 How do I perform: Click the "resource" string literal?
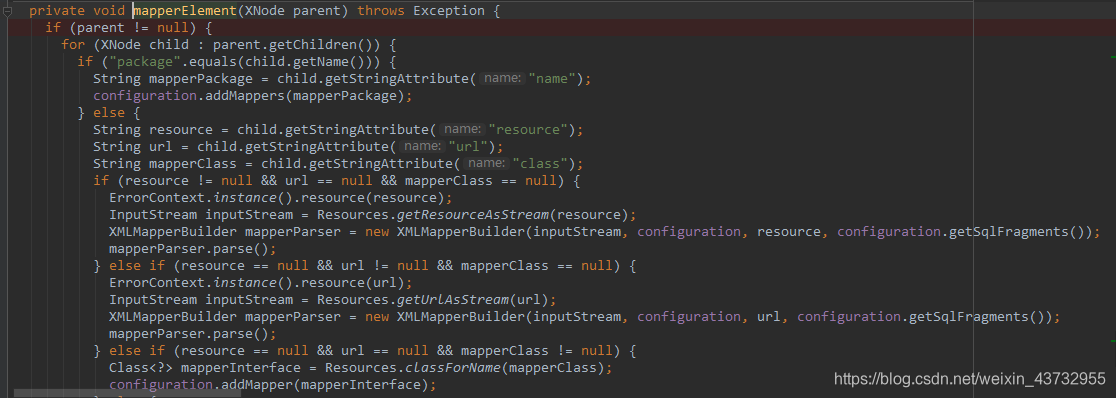(527, 130)
